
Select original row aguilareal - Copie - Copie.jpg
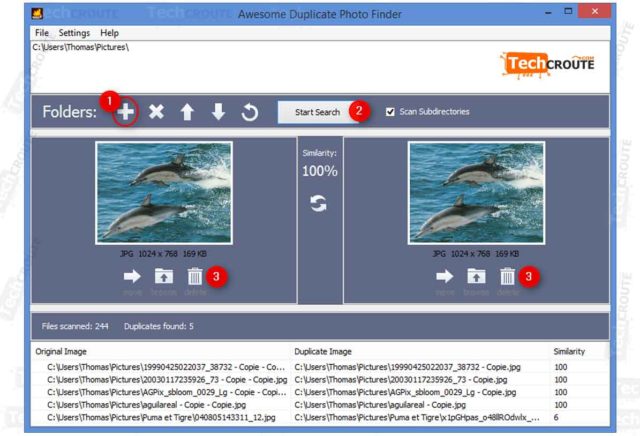(x=147, y=405)
